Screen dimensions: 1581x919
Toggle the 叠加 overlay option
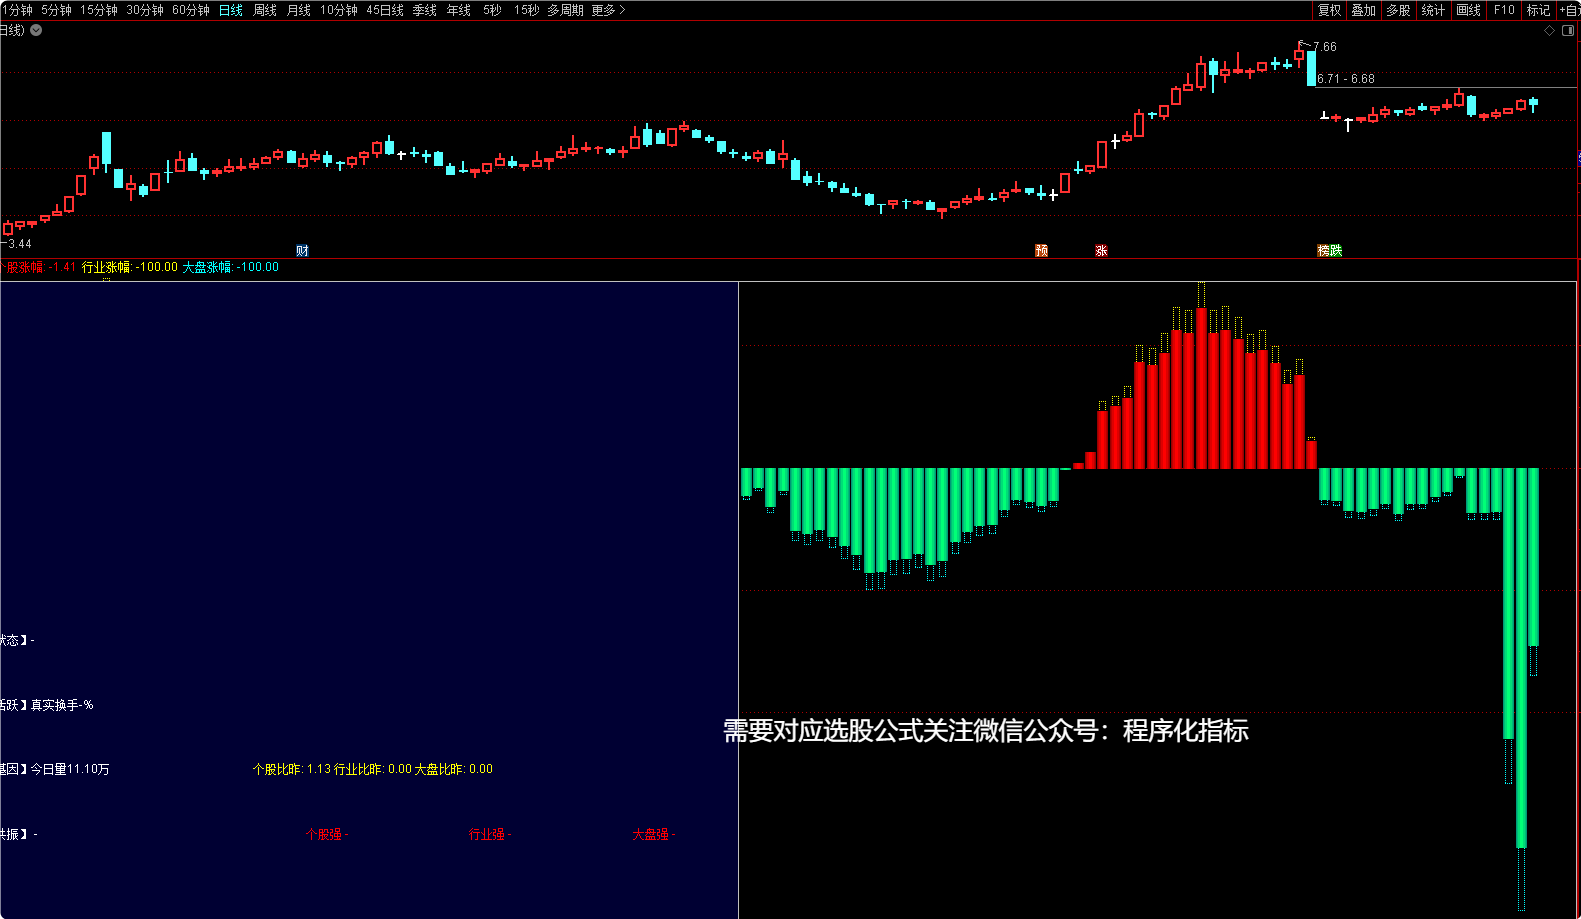[x=1363, y=10]
